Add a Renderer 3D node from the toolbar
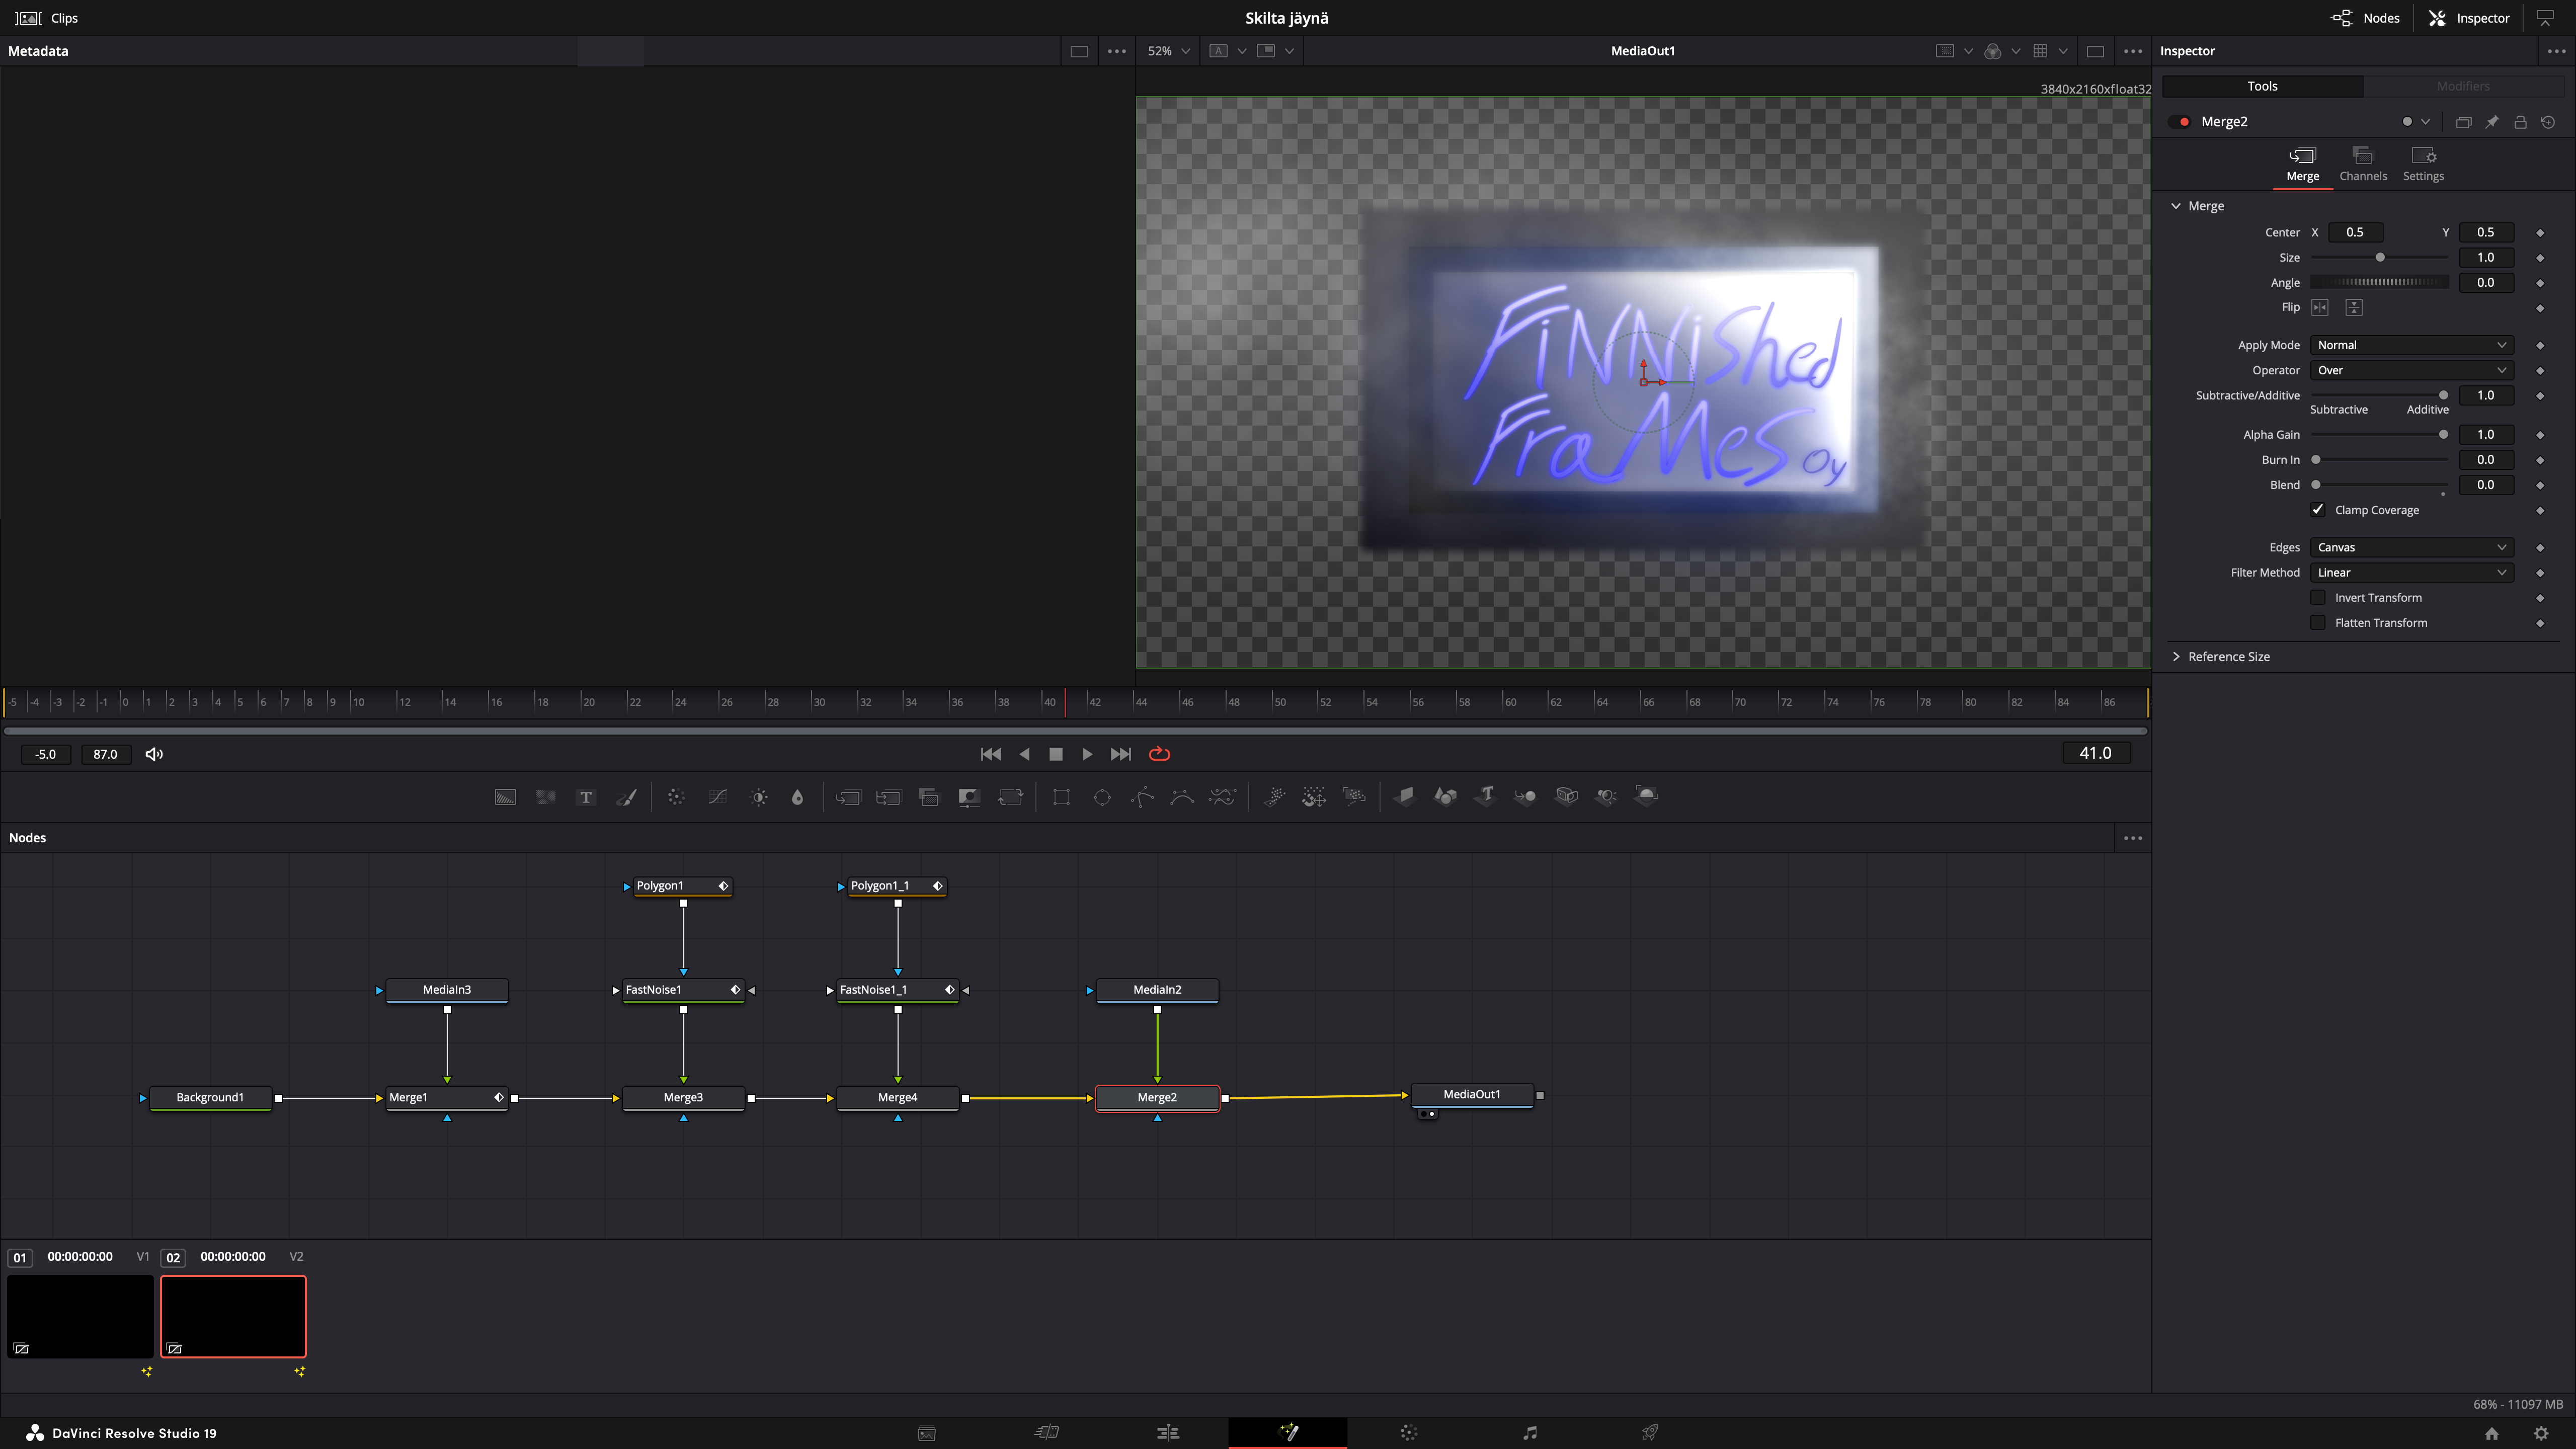Viewport: 2576px width, 1449px height. (x=1646, y=797)
